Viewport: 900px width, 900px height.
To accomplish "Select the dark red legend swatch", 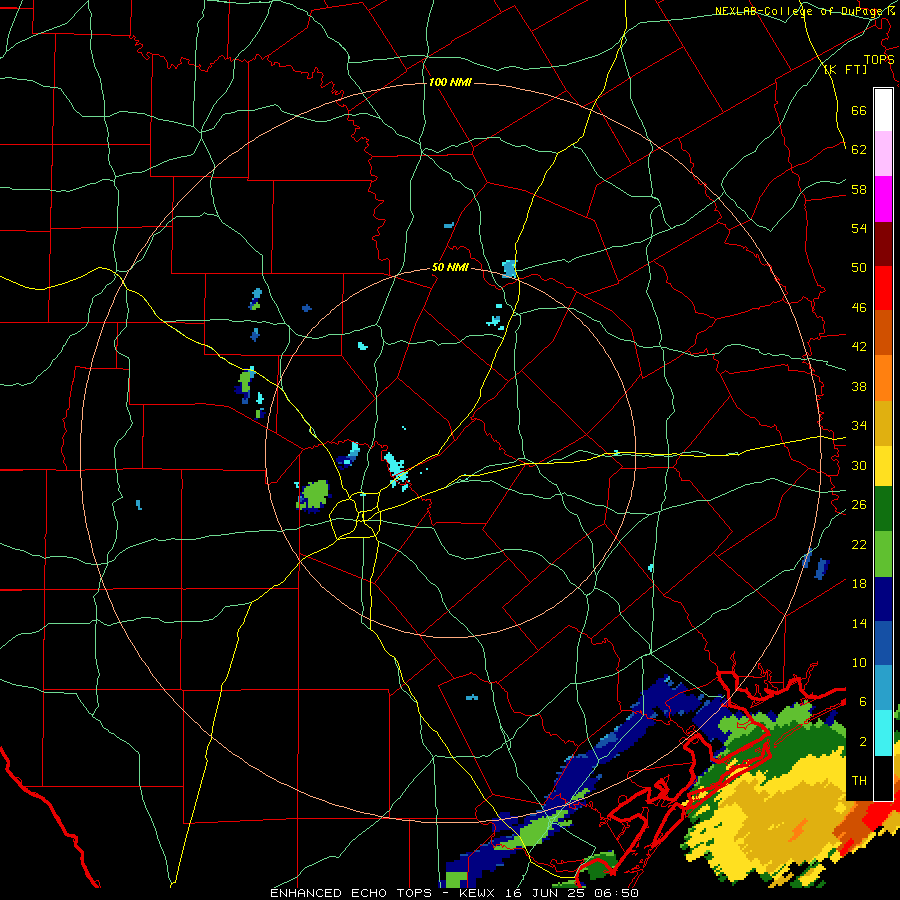I will pyautogui.click(x=883, y=244).
